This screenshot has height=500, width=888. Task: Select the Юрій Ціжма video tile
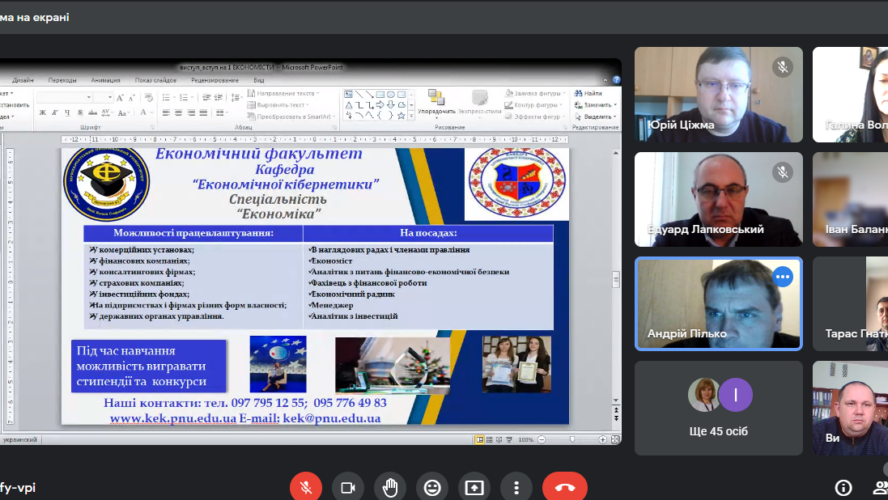tap(718, 95)
